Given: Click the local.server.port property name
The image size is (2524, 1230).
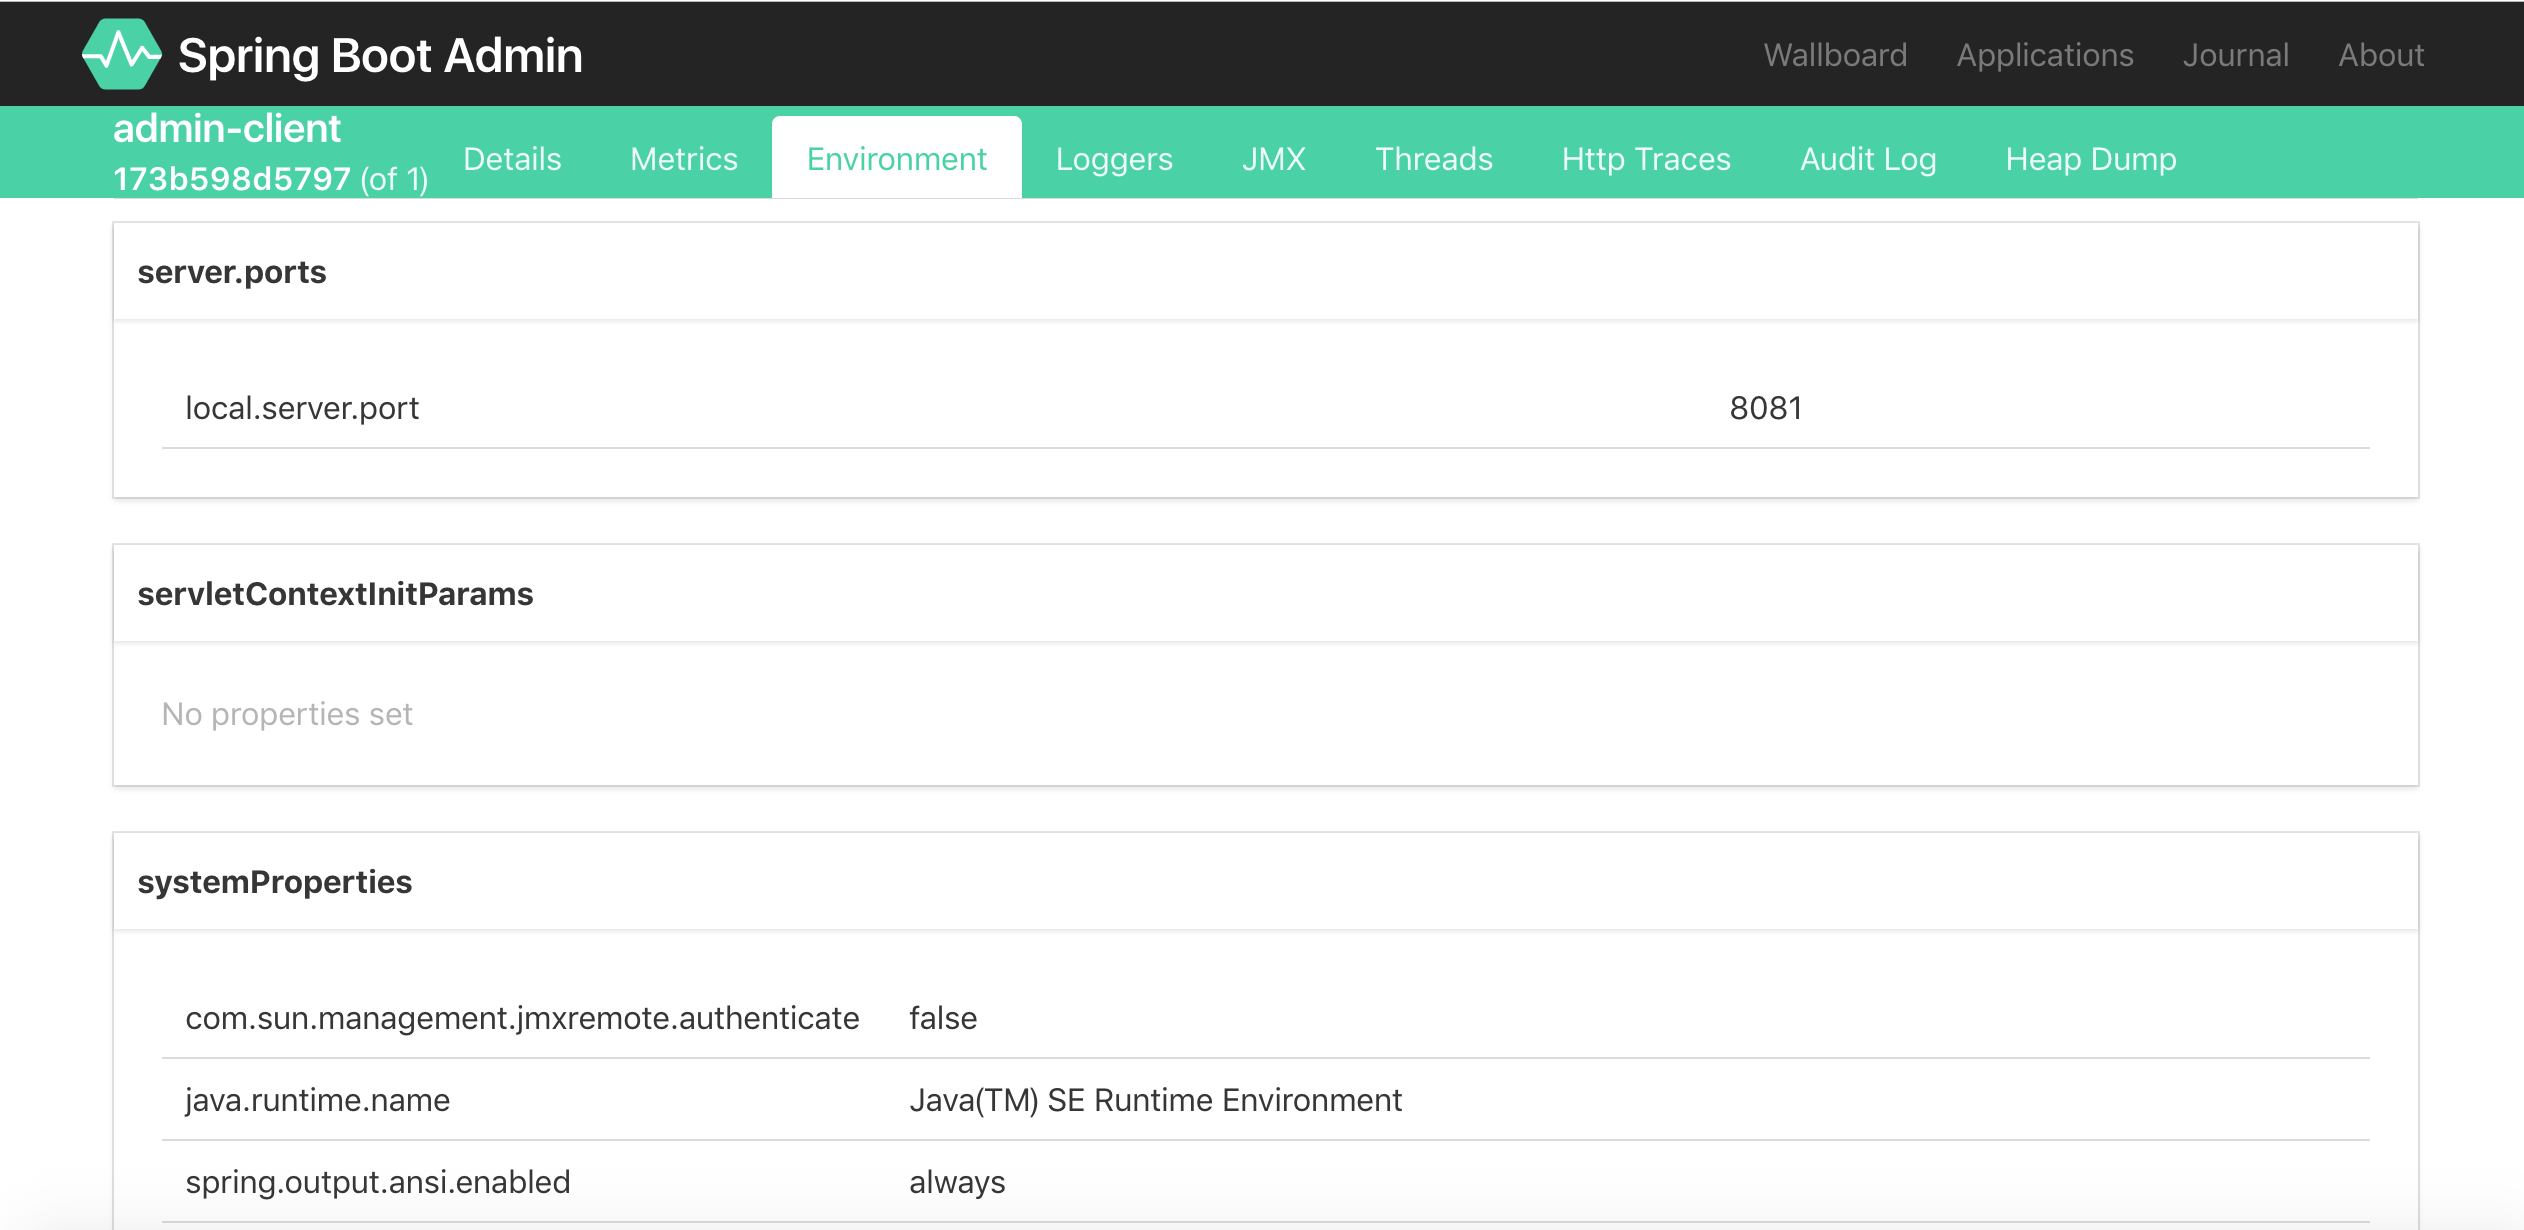Looking at the screenshot, I should click(x=302, y=408).
